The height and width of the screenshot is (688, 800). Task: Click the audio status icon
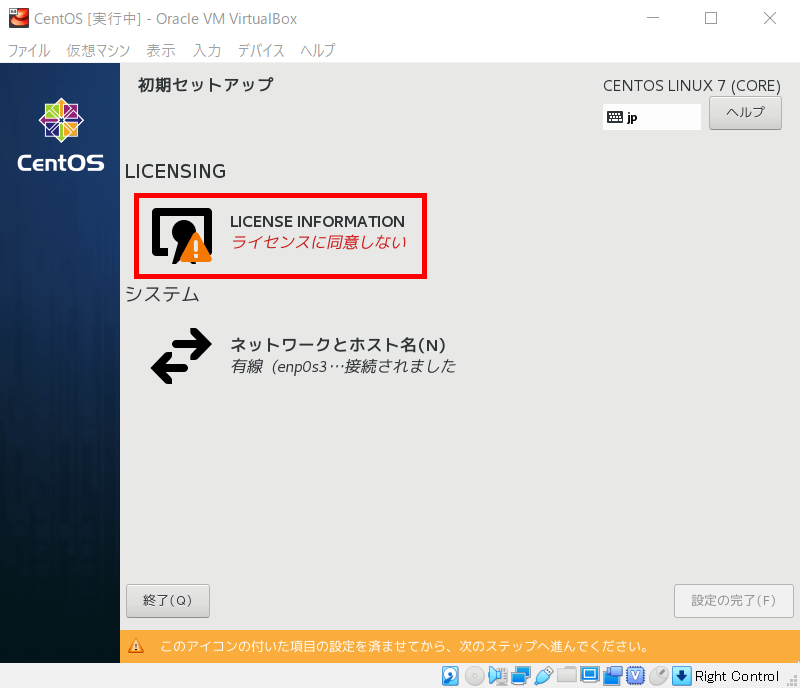click(x=497, y=676)
